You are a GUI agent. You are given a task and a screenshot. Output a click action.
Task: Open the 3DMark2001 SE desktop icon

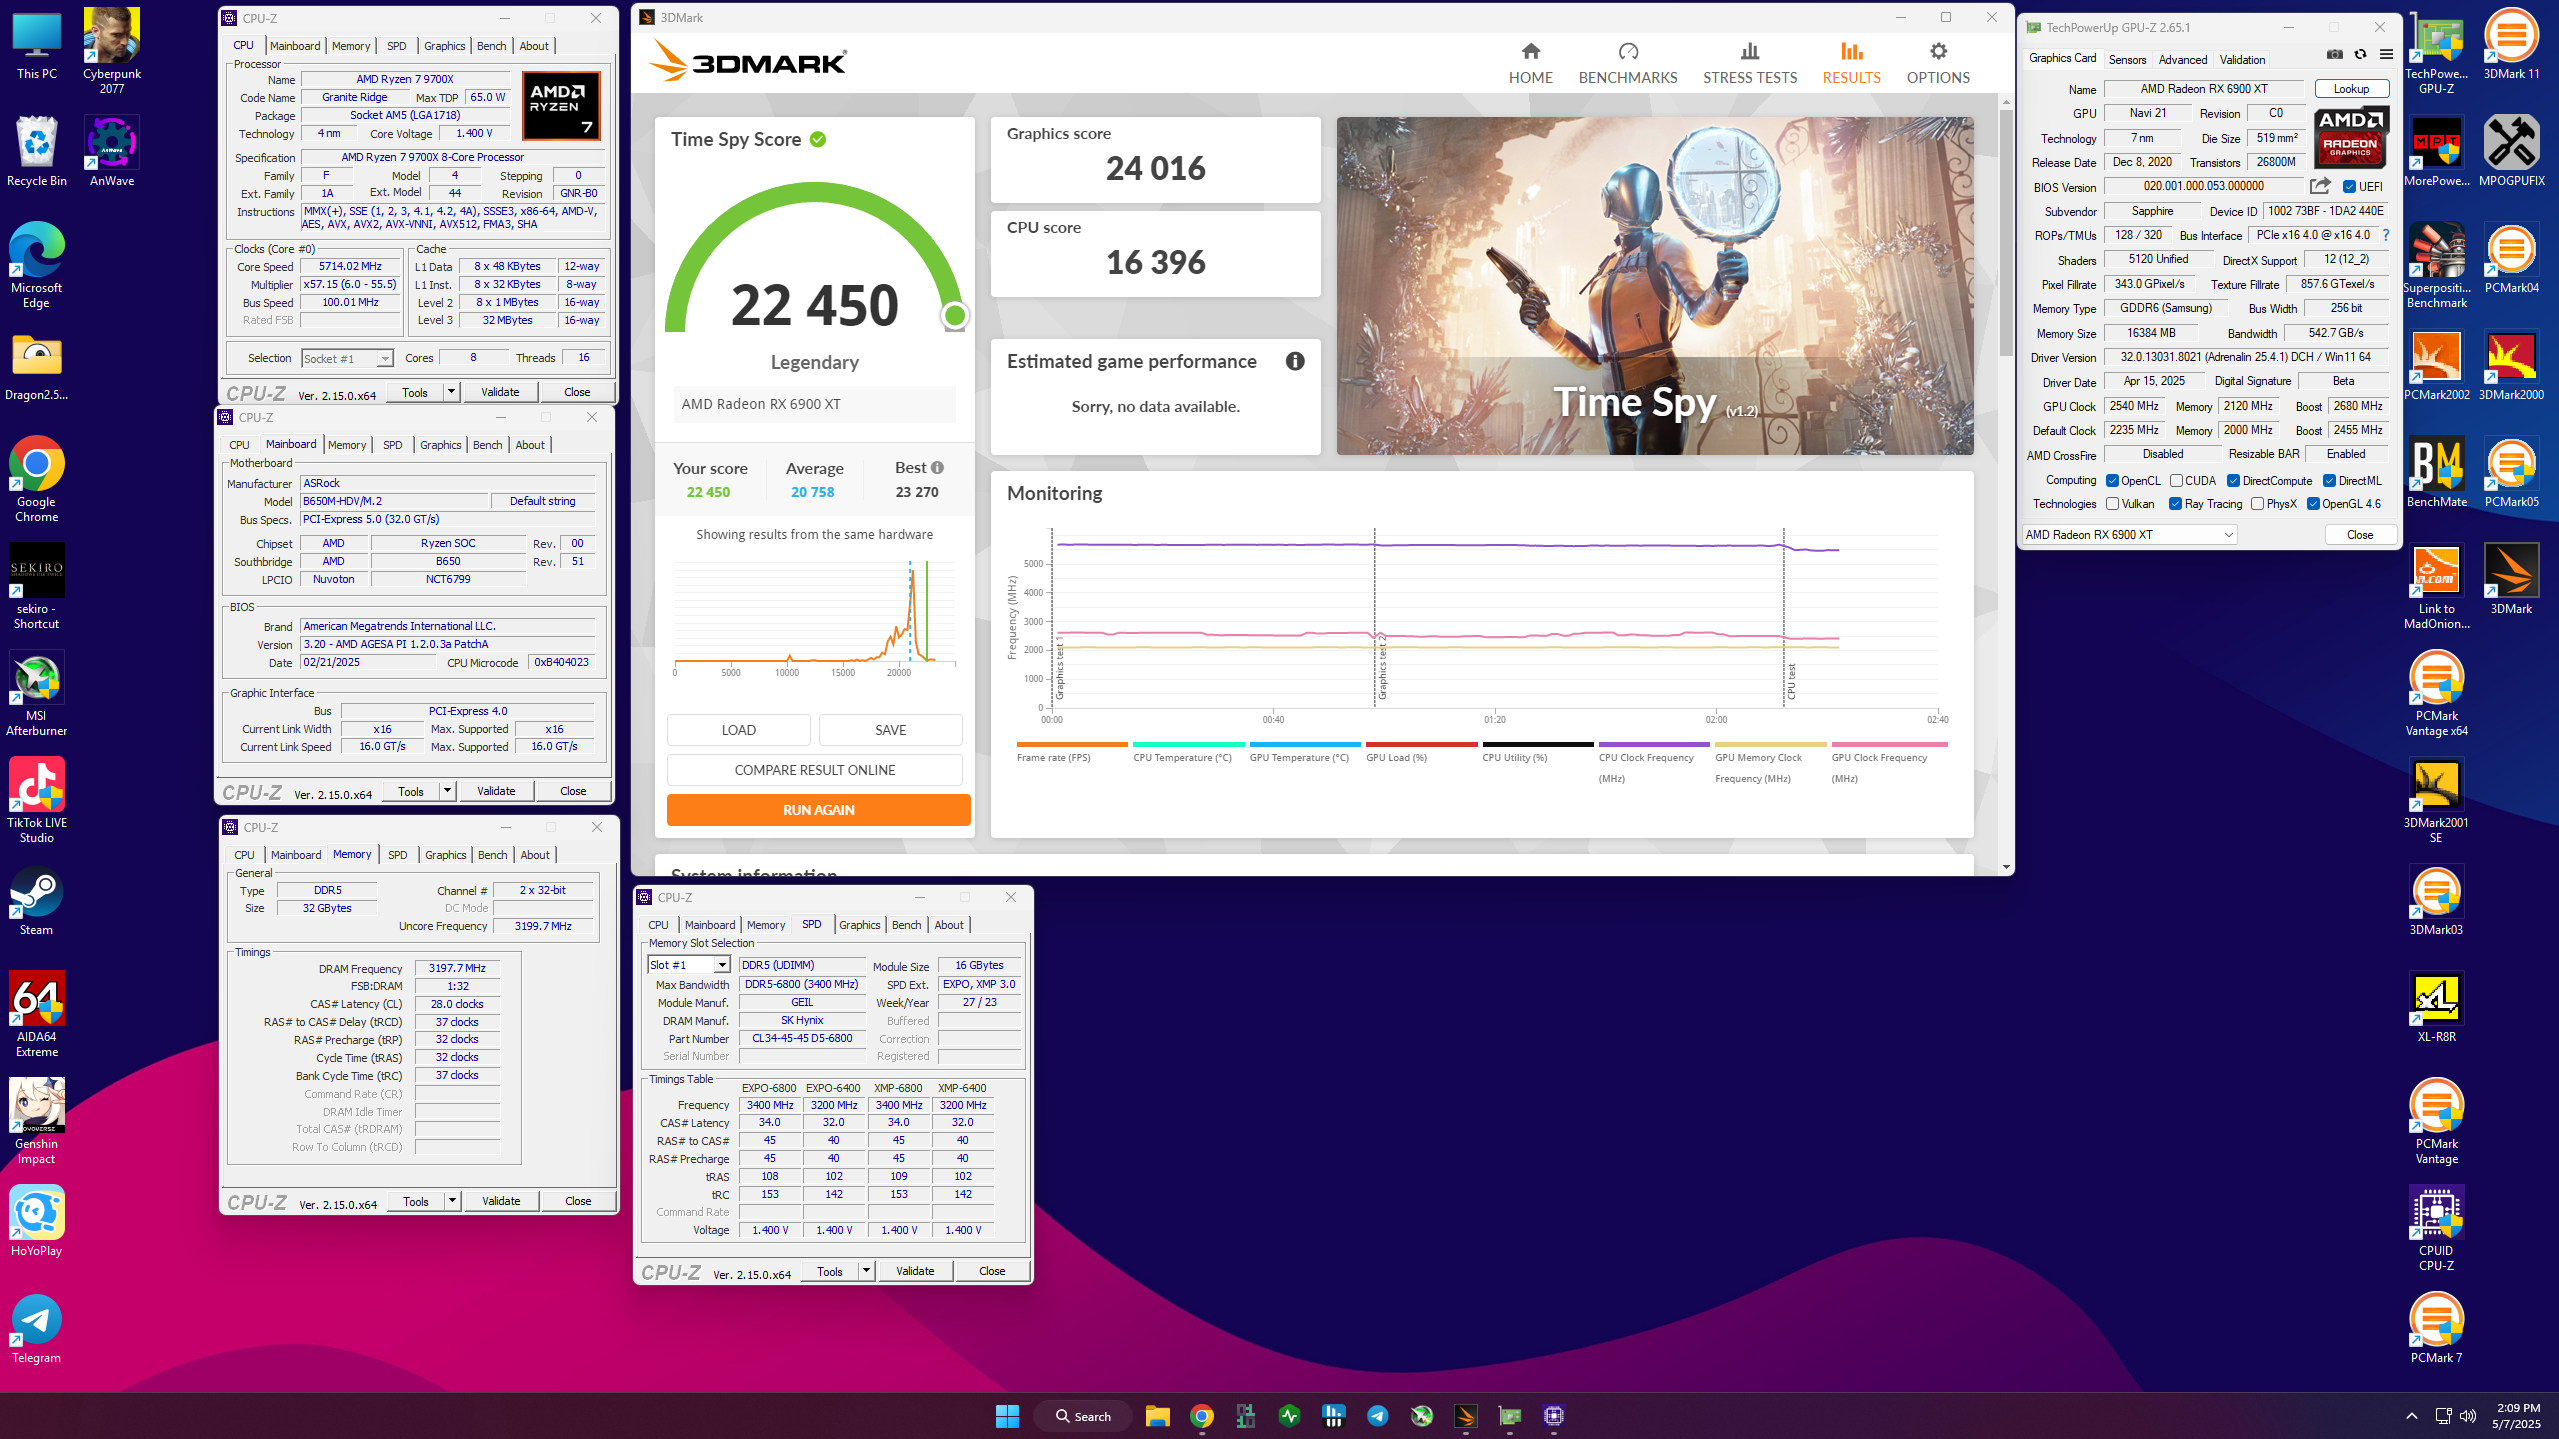tap(2436, 800)
